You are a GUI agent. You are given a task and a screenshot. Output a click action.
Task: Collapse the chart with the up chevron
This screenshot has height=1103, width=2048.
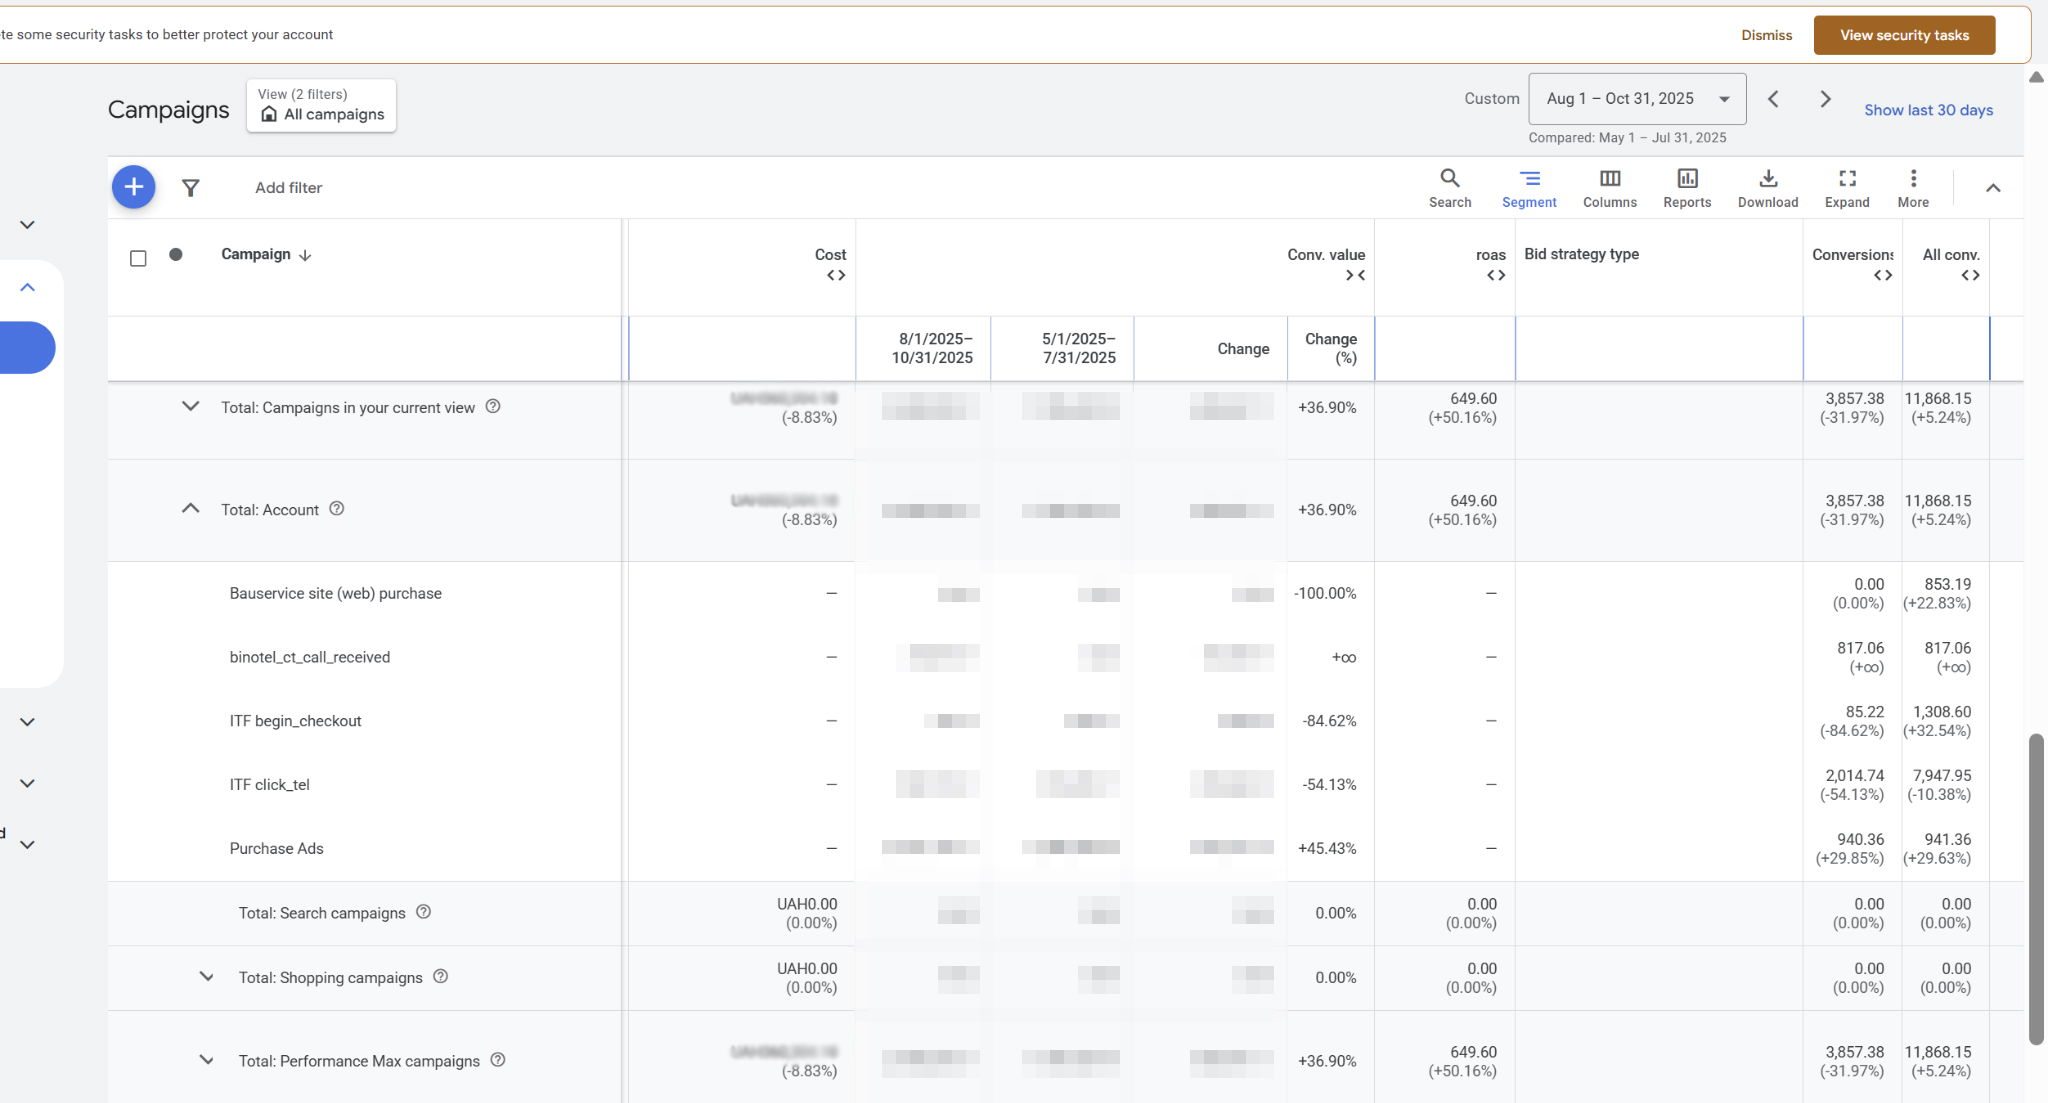point(1992,188)
